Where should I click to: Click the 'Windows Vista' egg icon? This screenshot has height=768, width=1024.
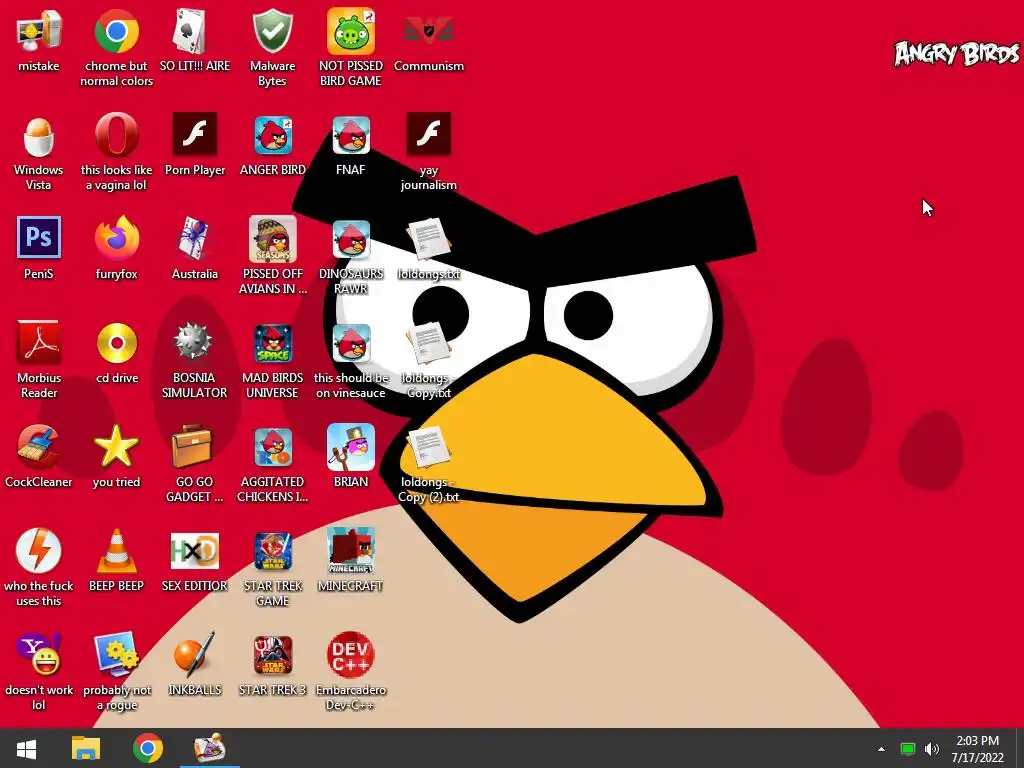pyautogui.click(x=39, y=136)
